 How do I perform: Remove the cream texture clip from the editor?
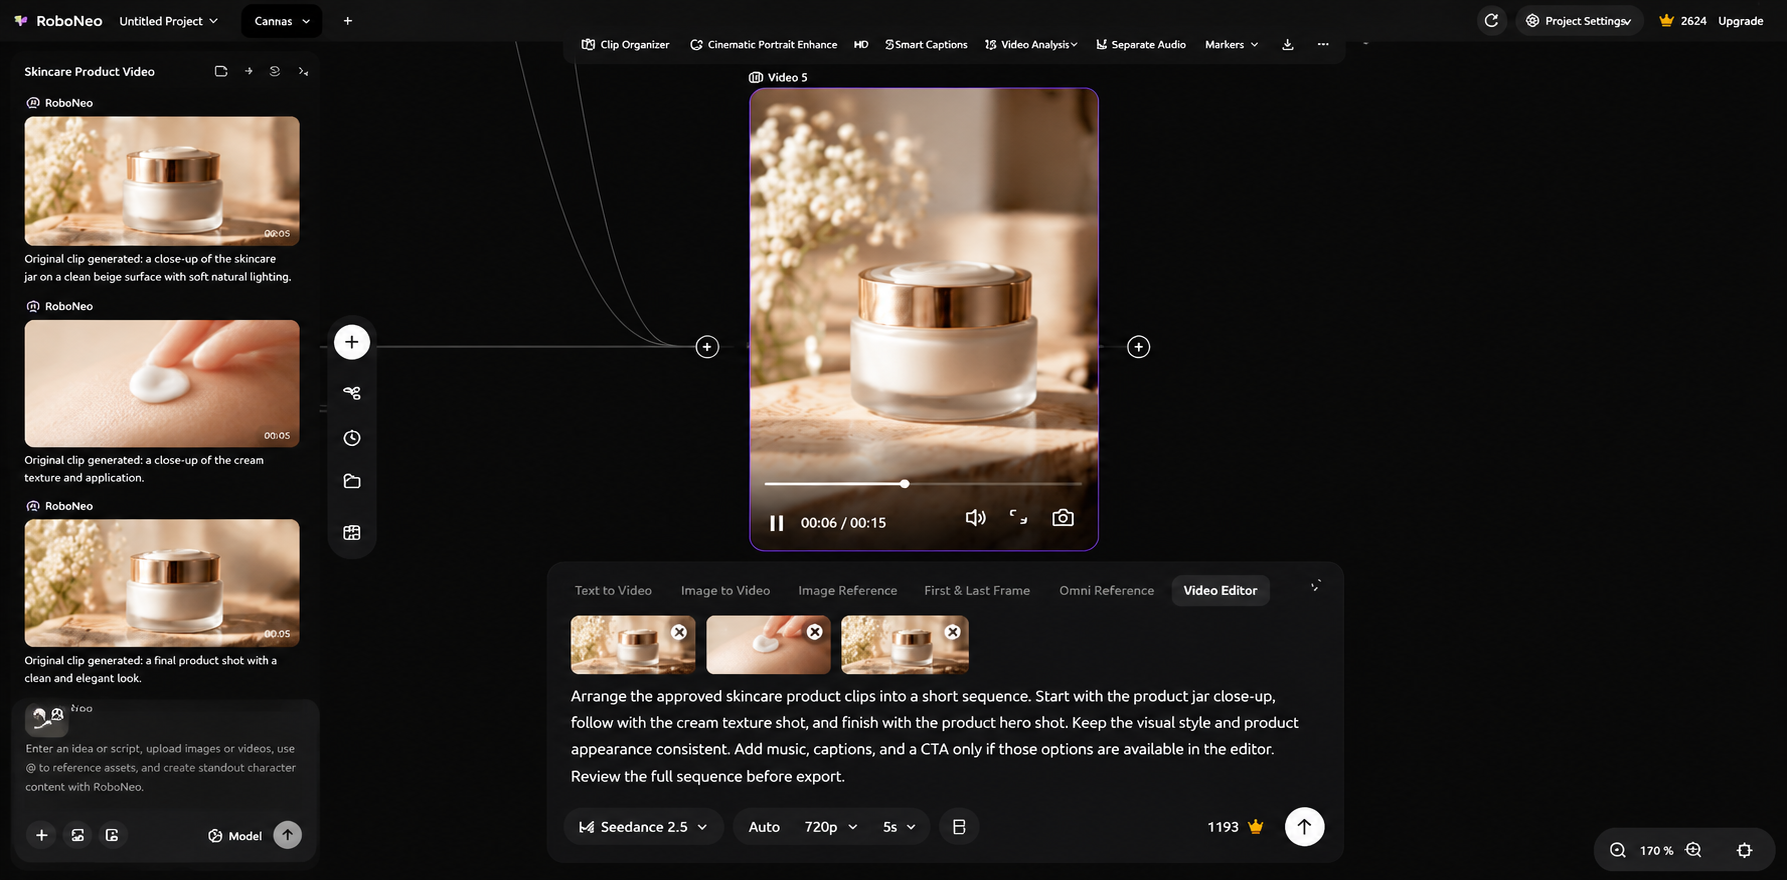point(815,632)
